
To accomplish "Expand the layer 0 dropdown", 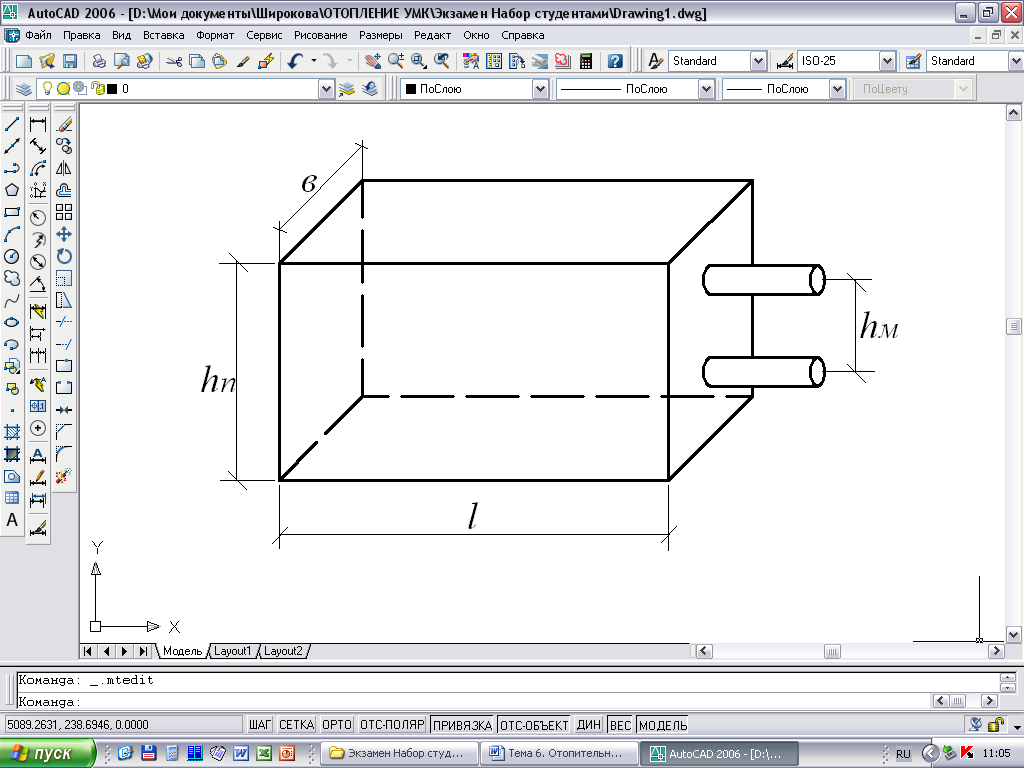I will tap(327, 89).
